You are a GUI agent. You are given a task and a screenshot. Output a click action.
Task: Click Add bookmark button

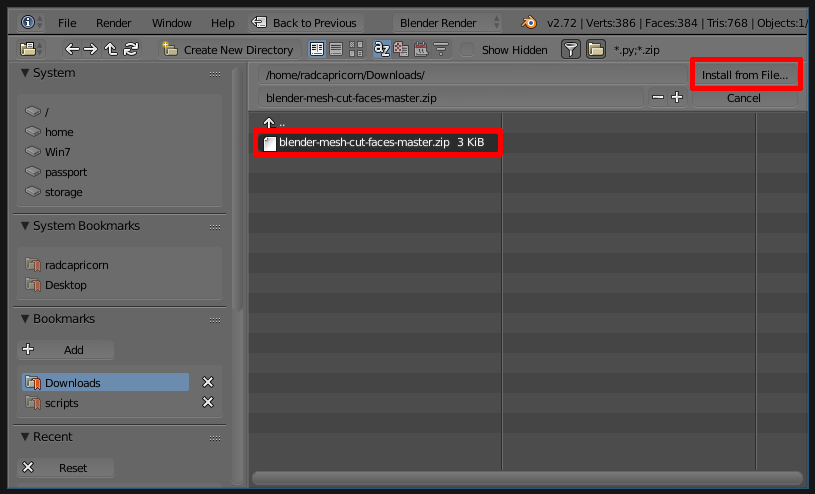pyautogui.click(x=66, y=350)
